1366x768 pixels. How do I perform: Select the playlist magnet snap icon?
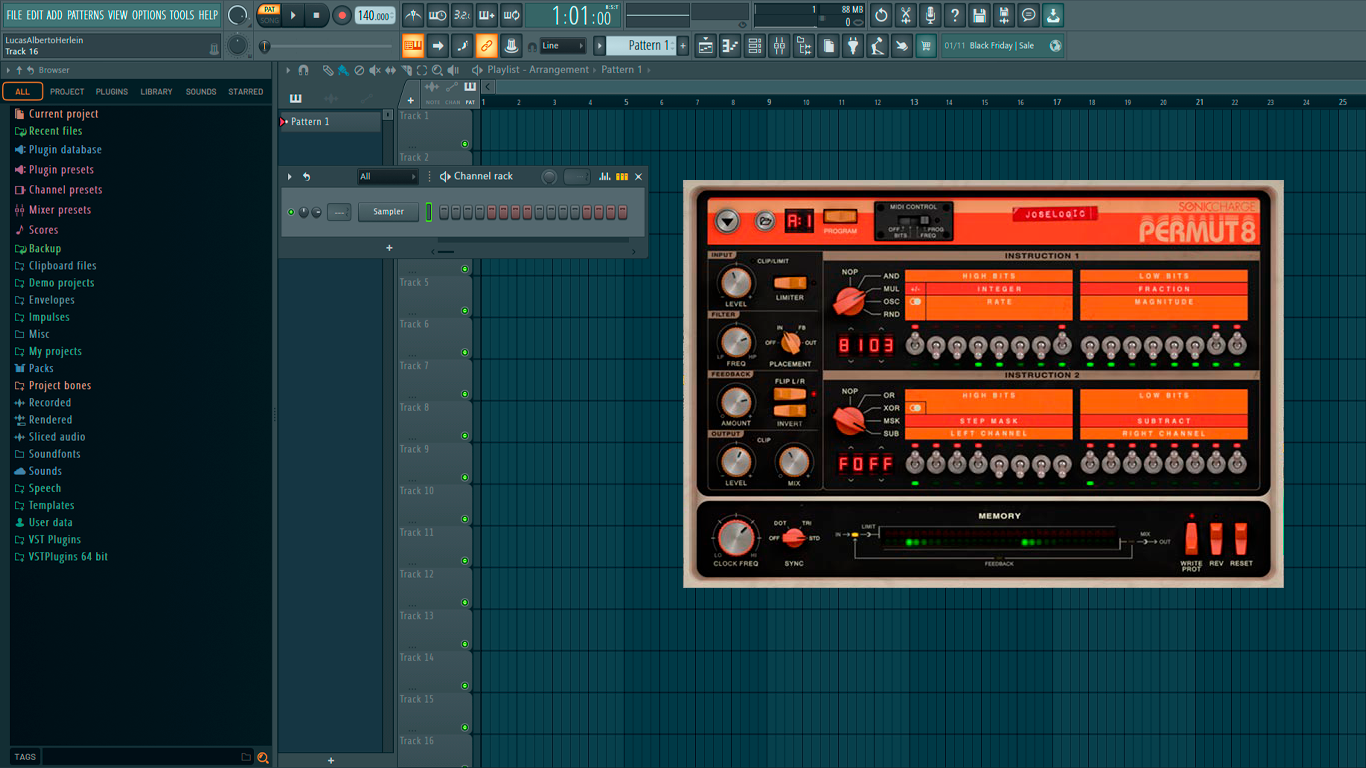304,70
